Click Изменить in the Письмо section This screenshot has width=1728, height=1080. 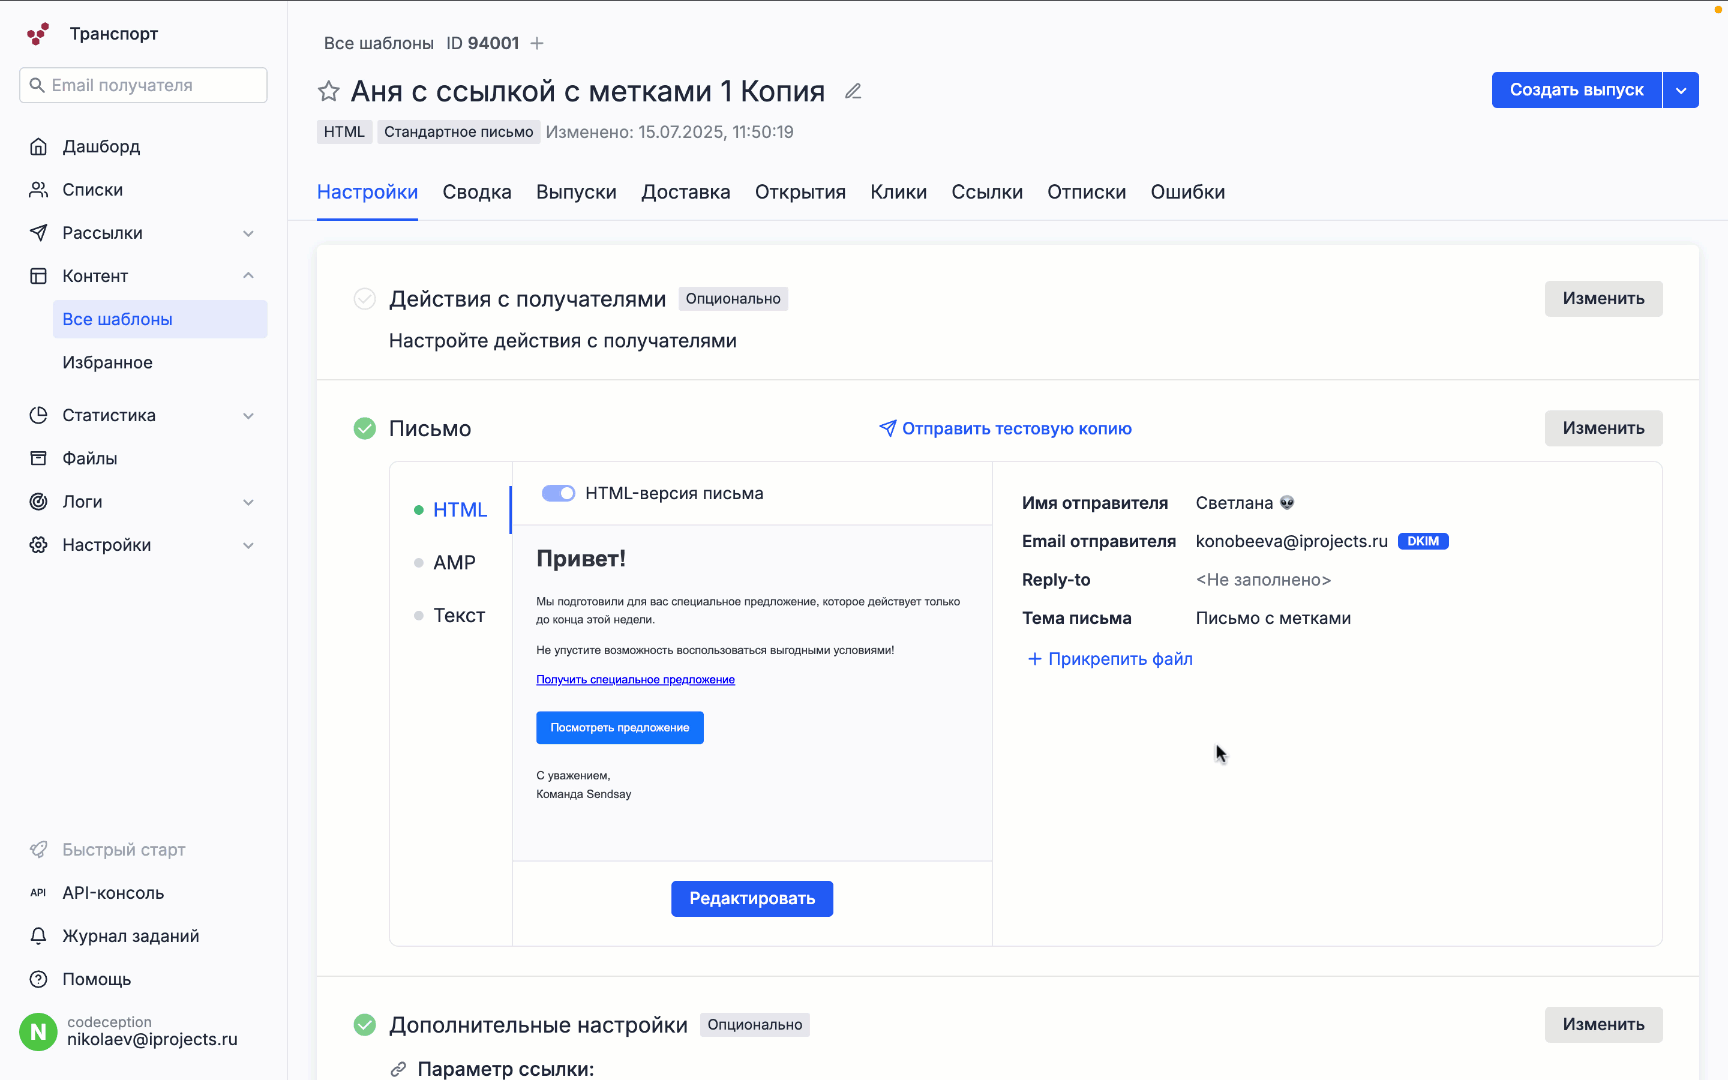(x=1603, y=428)
